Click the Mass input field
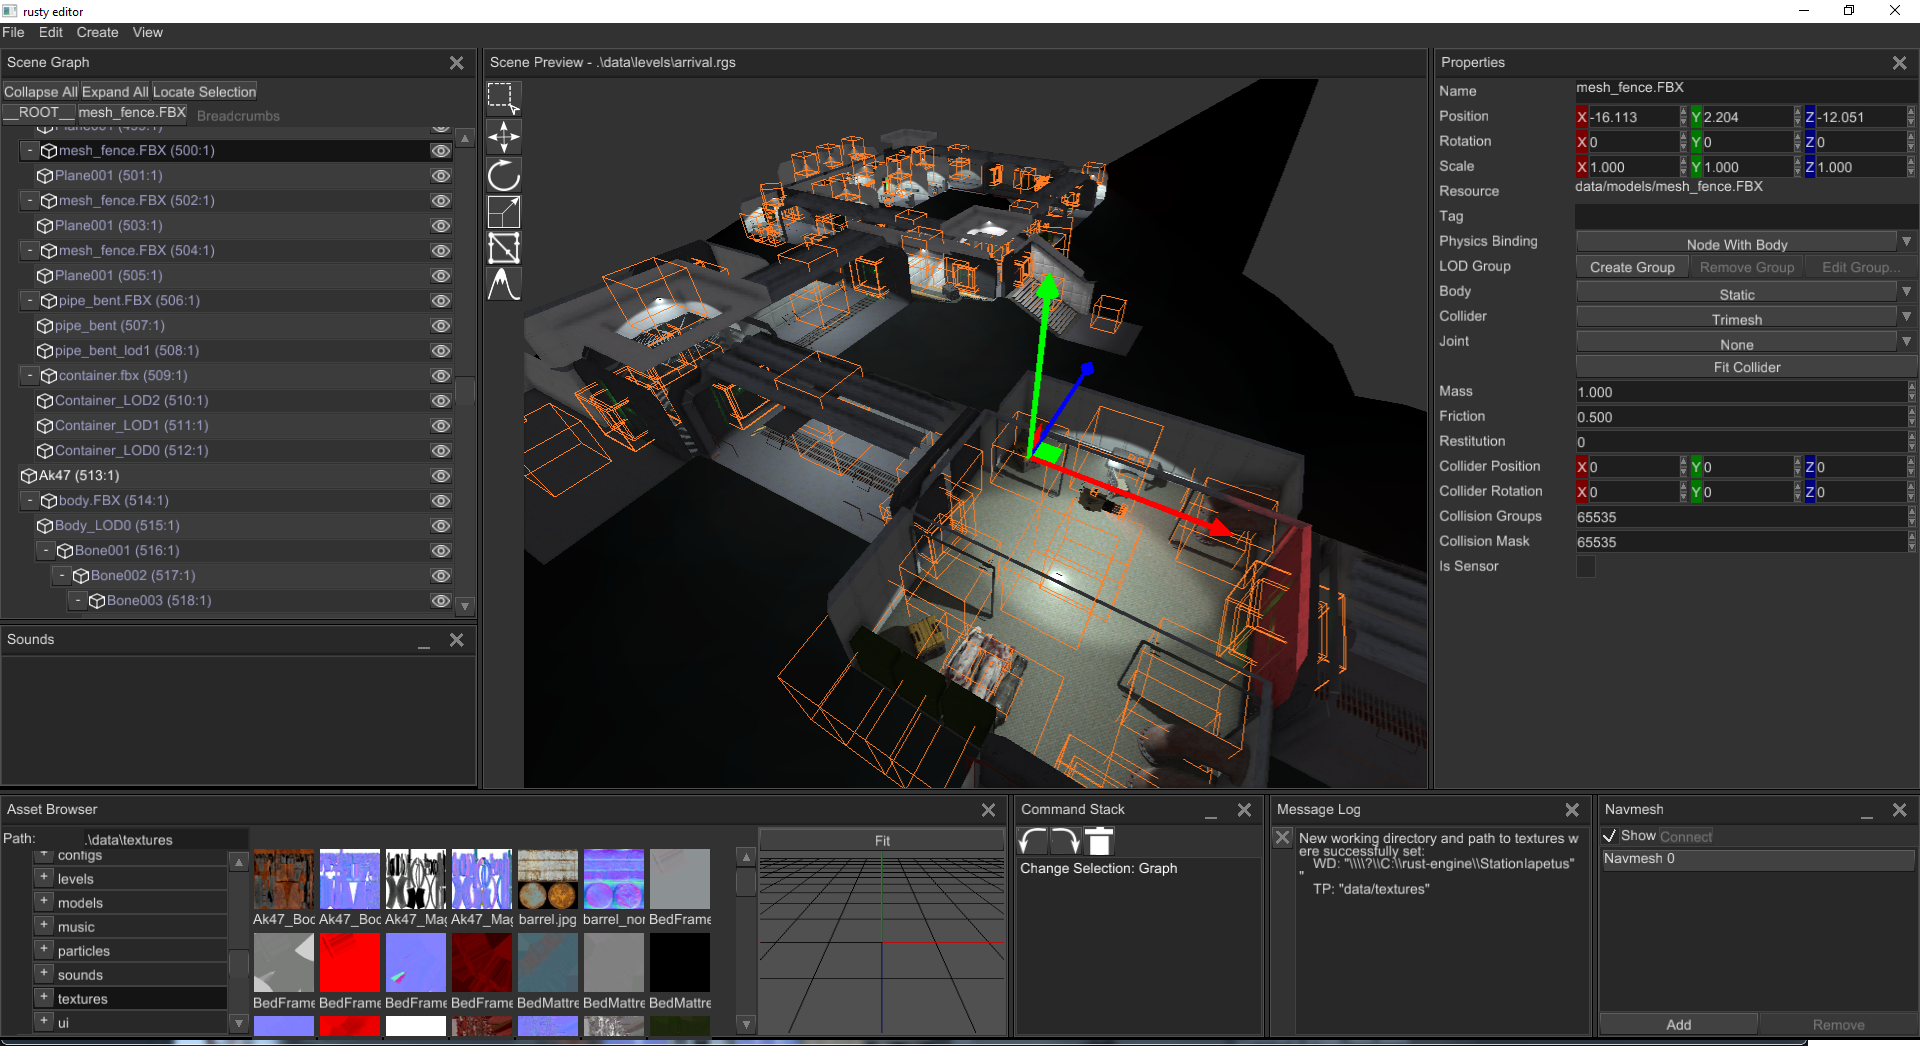 tap(1741, 392)
